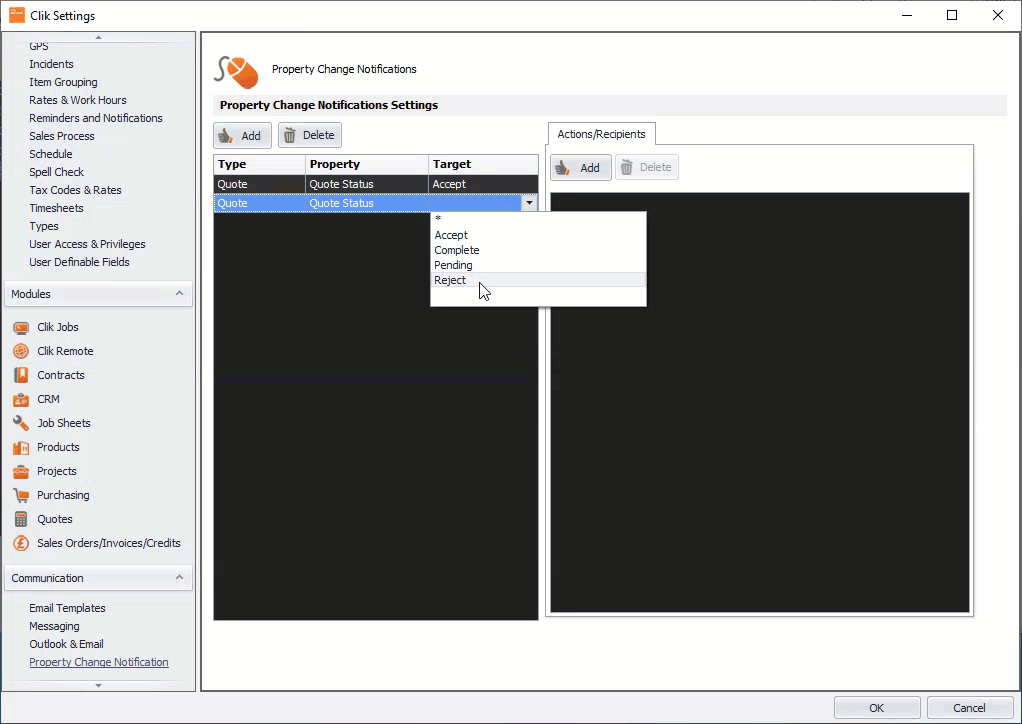Toggle the Target dropdown arrow in selected row
The height and width of the screenshot is (724, 1022).
529,203
